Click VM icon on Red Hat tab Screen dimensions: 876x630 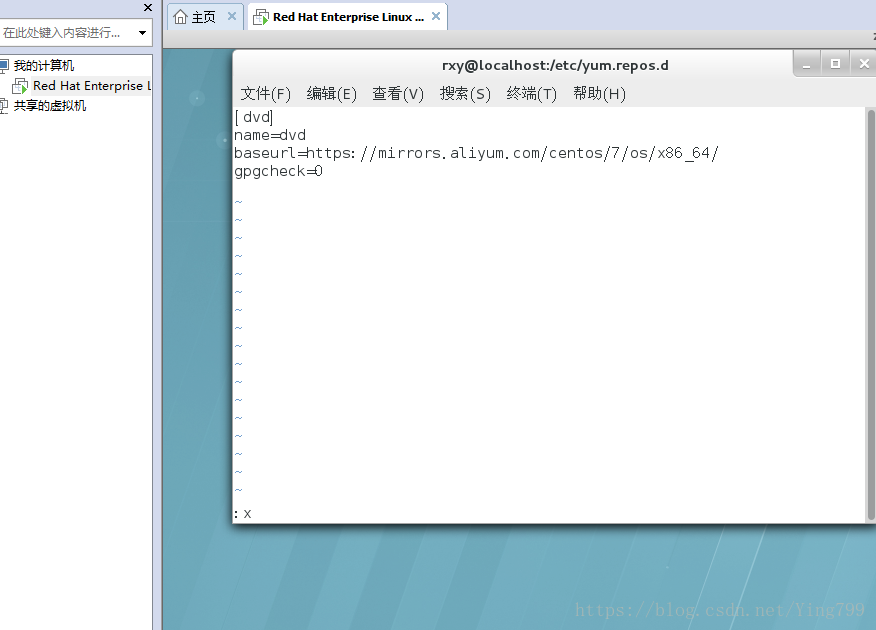pyautogui.click(x=260, y=17)
